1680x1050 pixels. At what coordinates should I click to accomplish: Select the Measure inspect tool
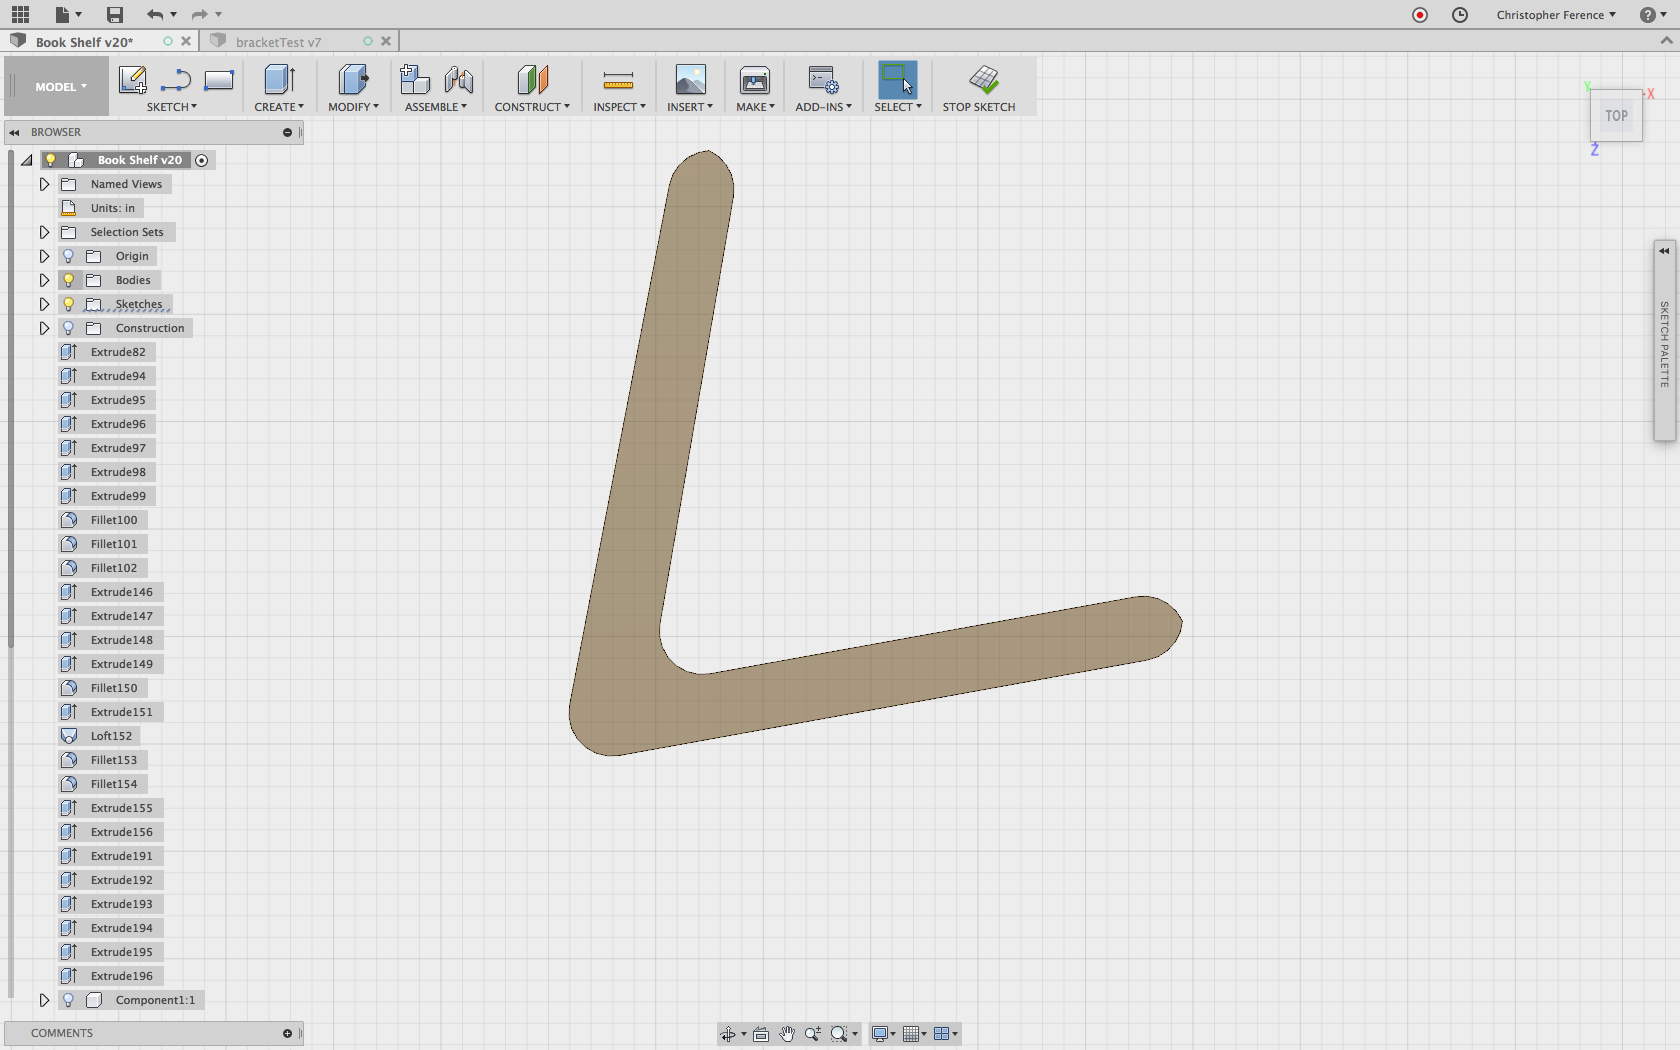[618, 80]
